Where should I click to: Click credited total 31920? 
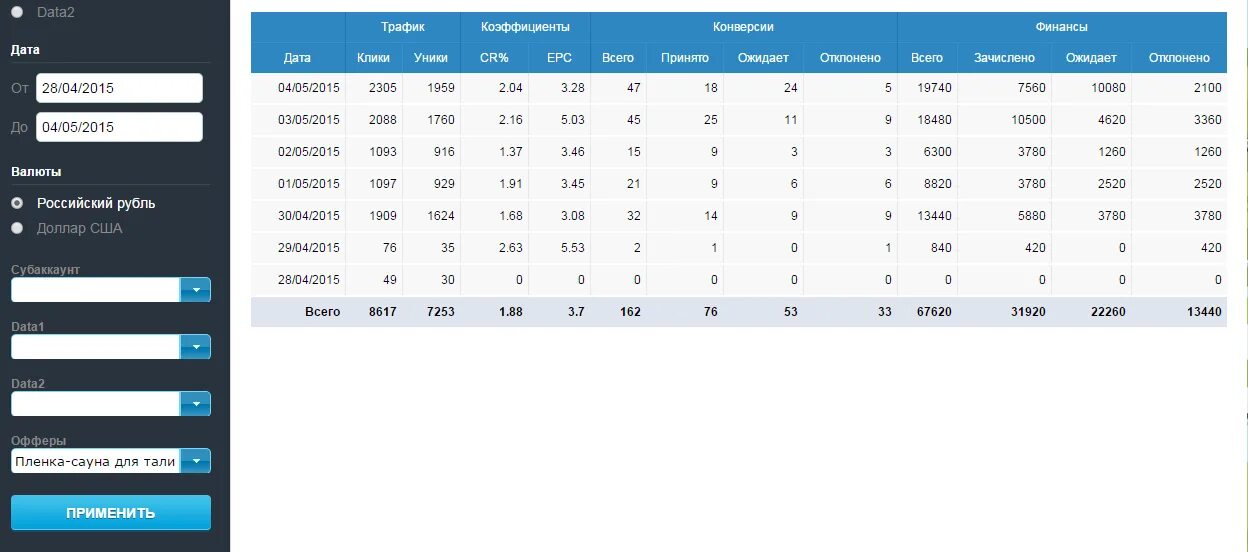tap(1027, 312)
